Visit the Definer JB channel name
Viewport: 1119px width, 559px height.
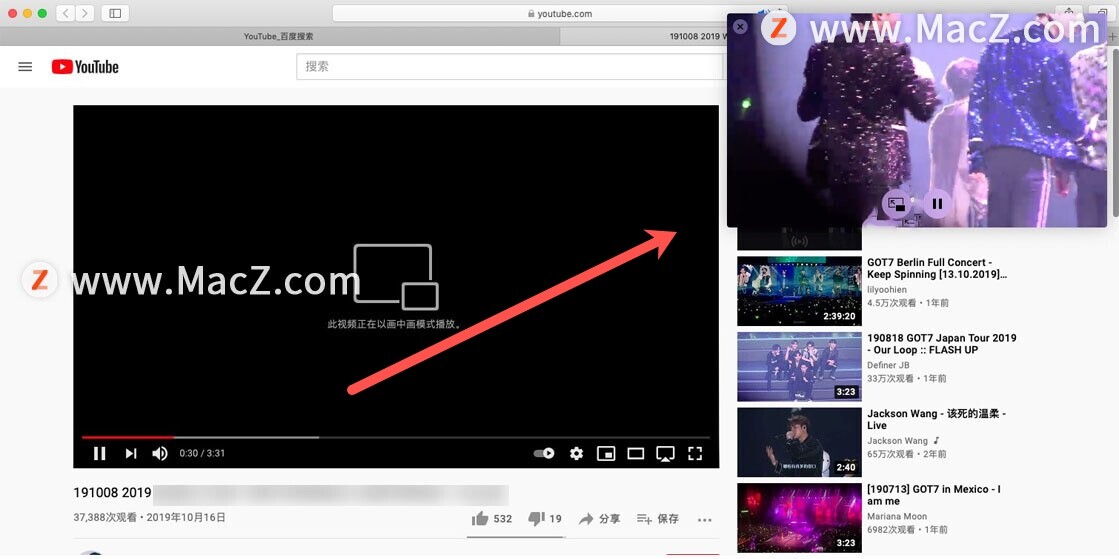click(888, 366)
